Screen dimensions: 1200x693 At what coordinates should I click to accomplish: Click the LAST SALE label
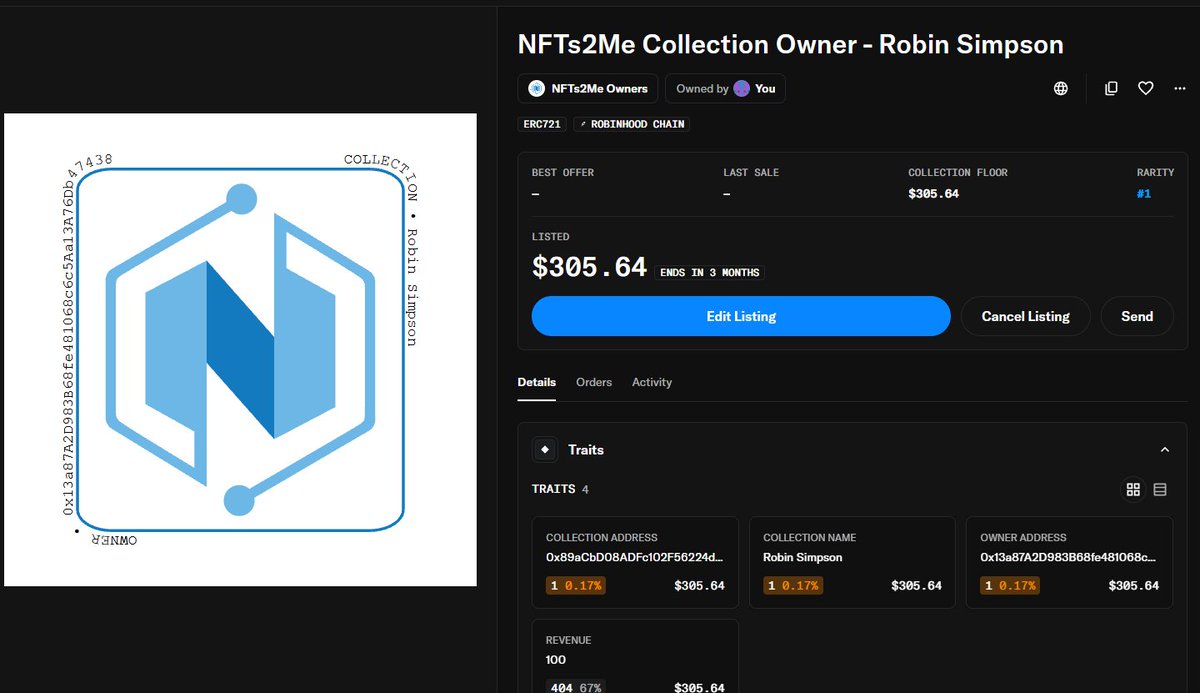coord(751,173)
